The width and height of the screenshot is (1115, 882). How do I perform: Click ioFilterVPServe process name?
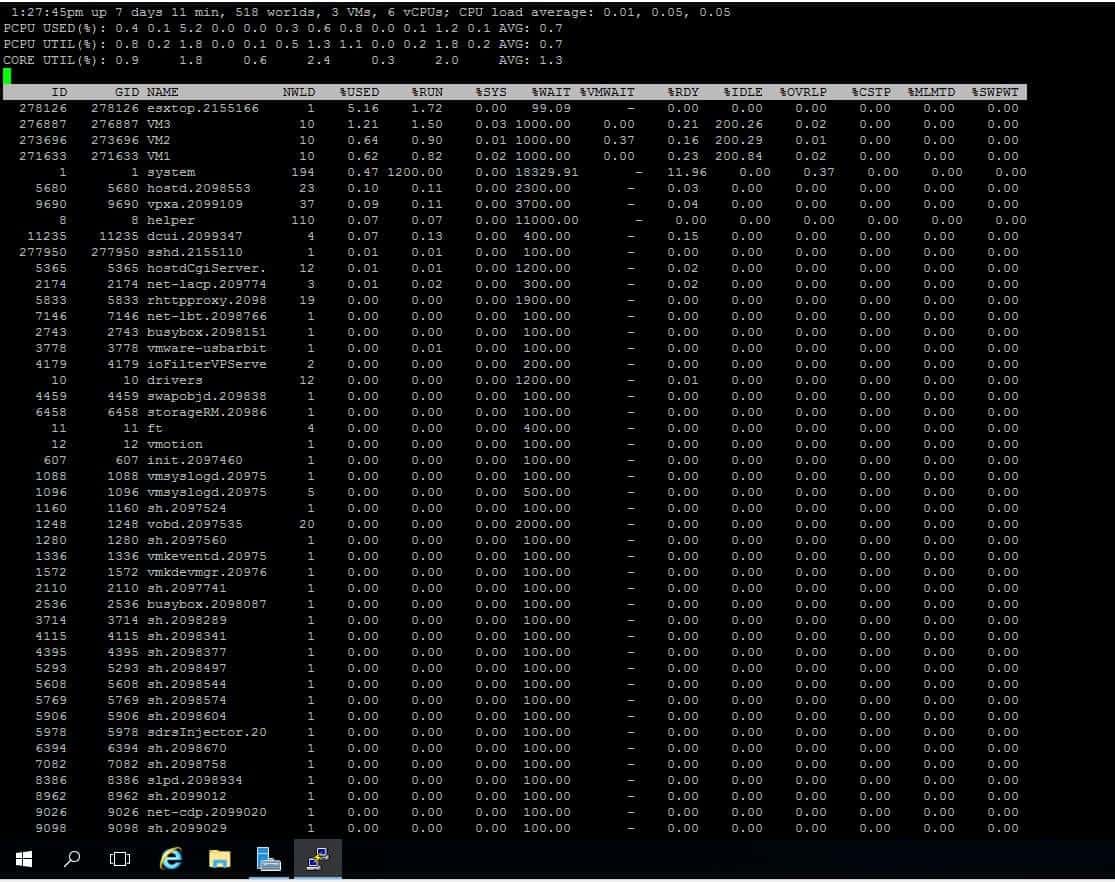(x=206, y=364)
